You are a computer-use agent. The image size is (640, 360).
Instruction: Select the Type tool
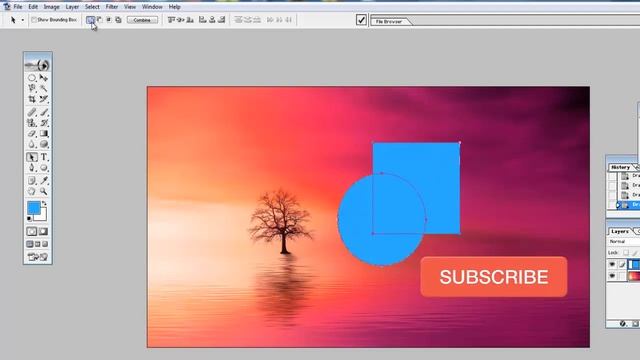44,157
